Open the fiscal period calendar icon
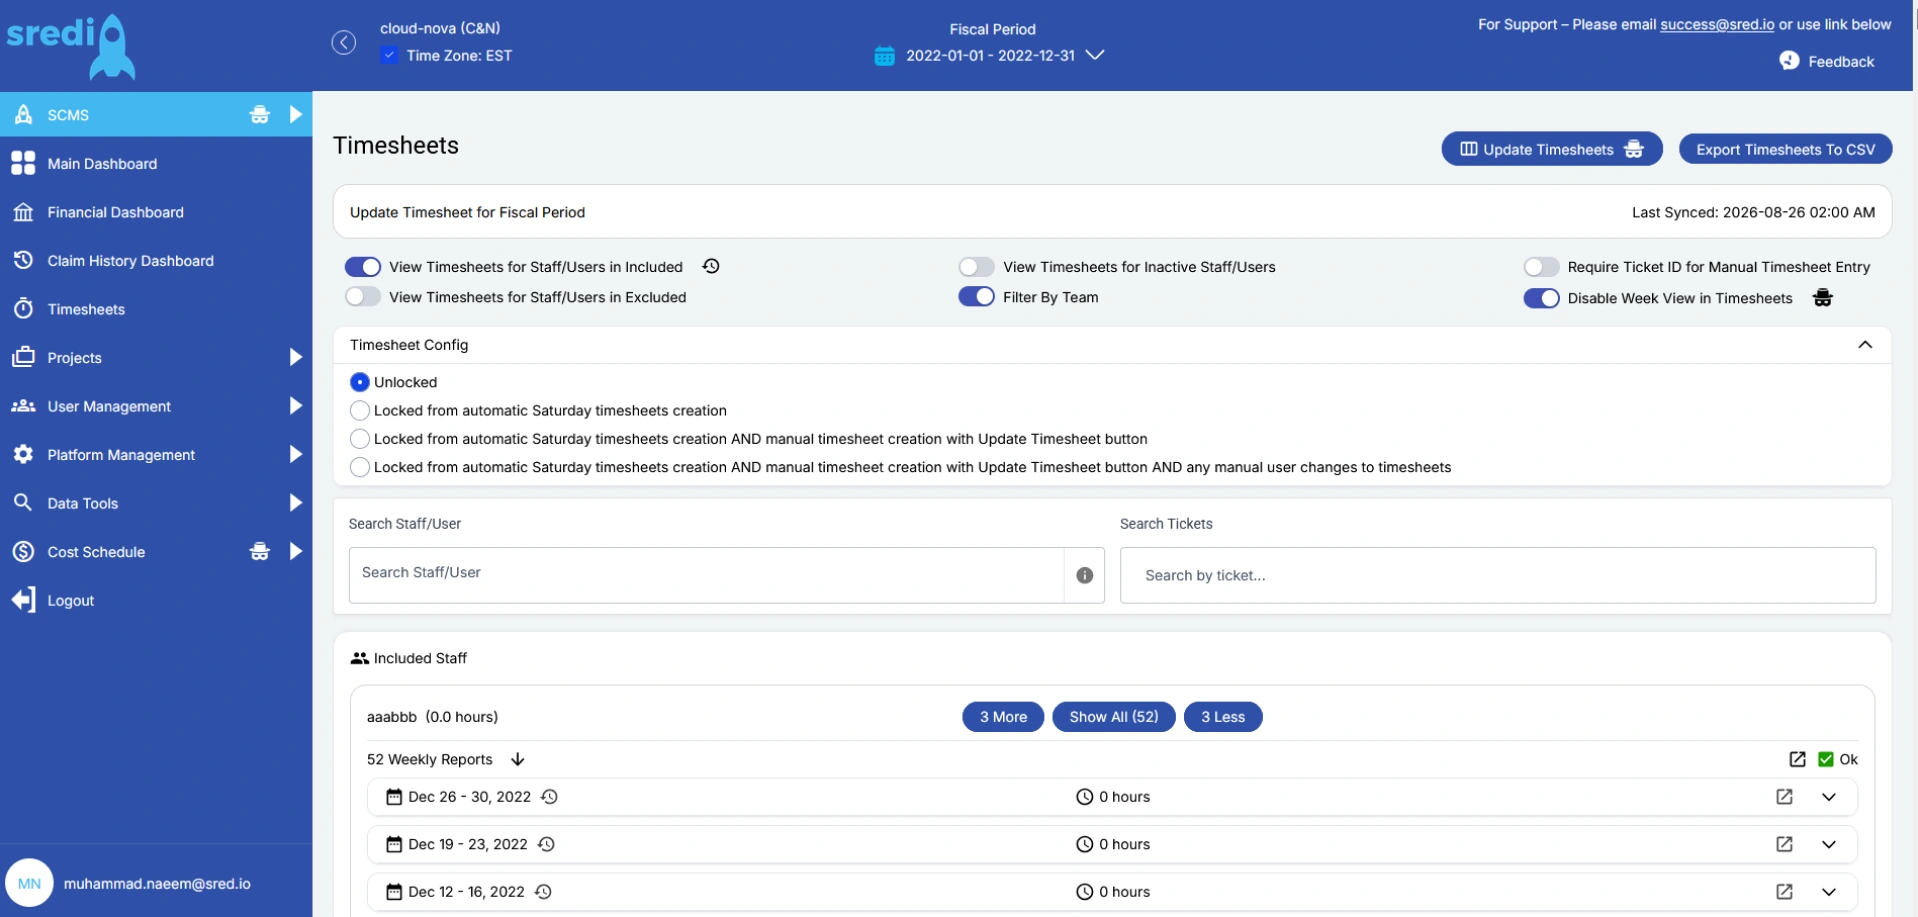The image size is (1918, 917). (884, 56)
